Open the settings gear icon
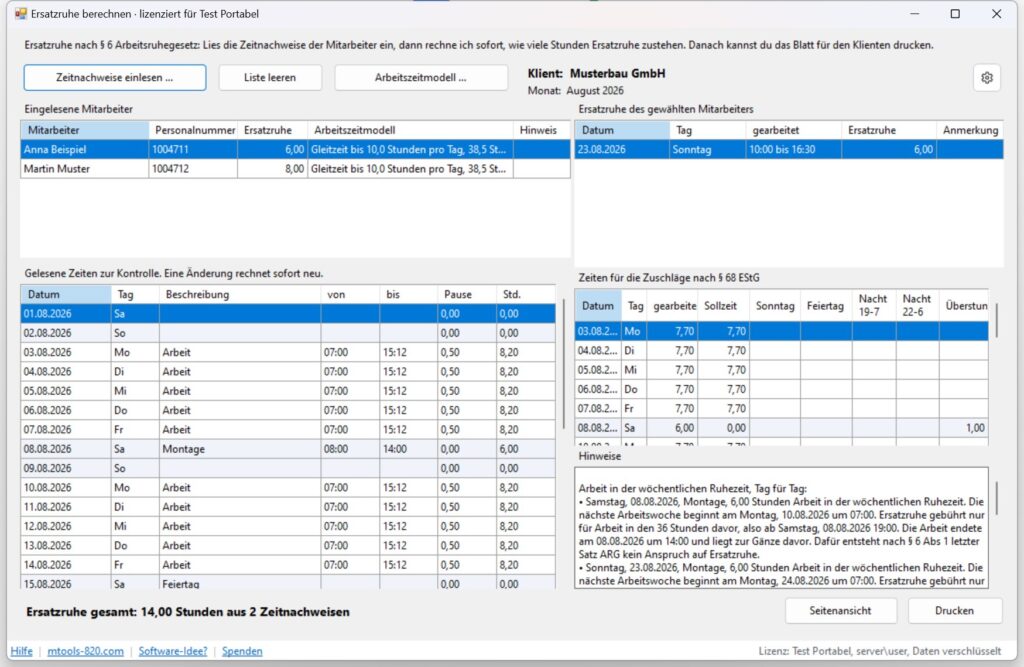This screenshot has height=667, width=1024. pos(986,78)
